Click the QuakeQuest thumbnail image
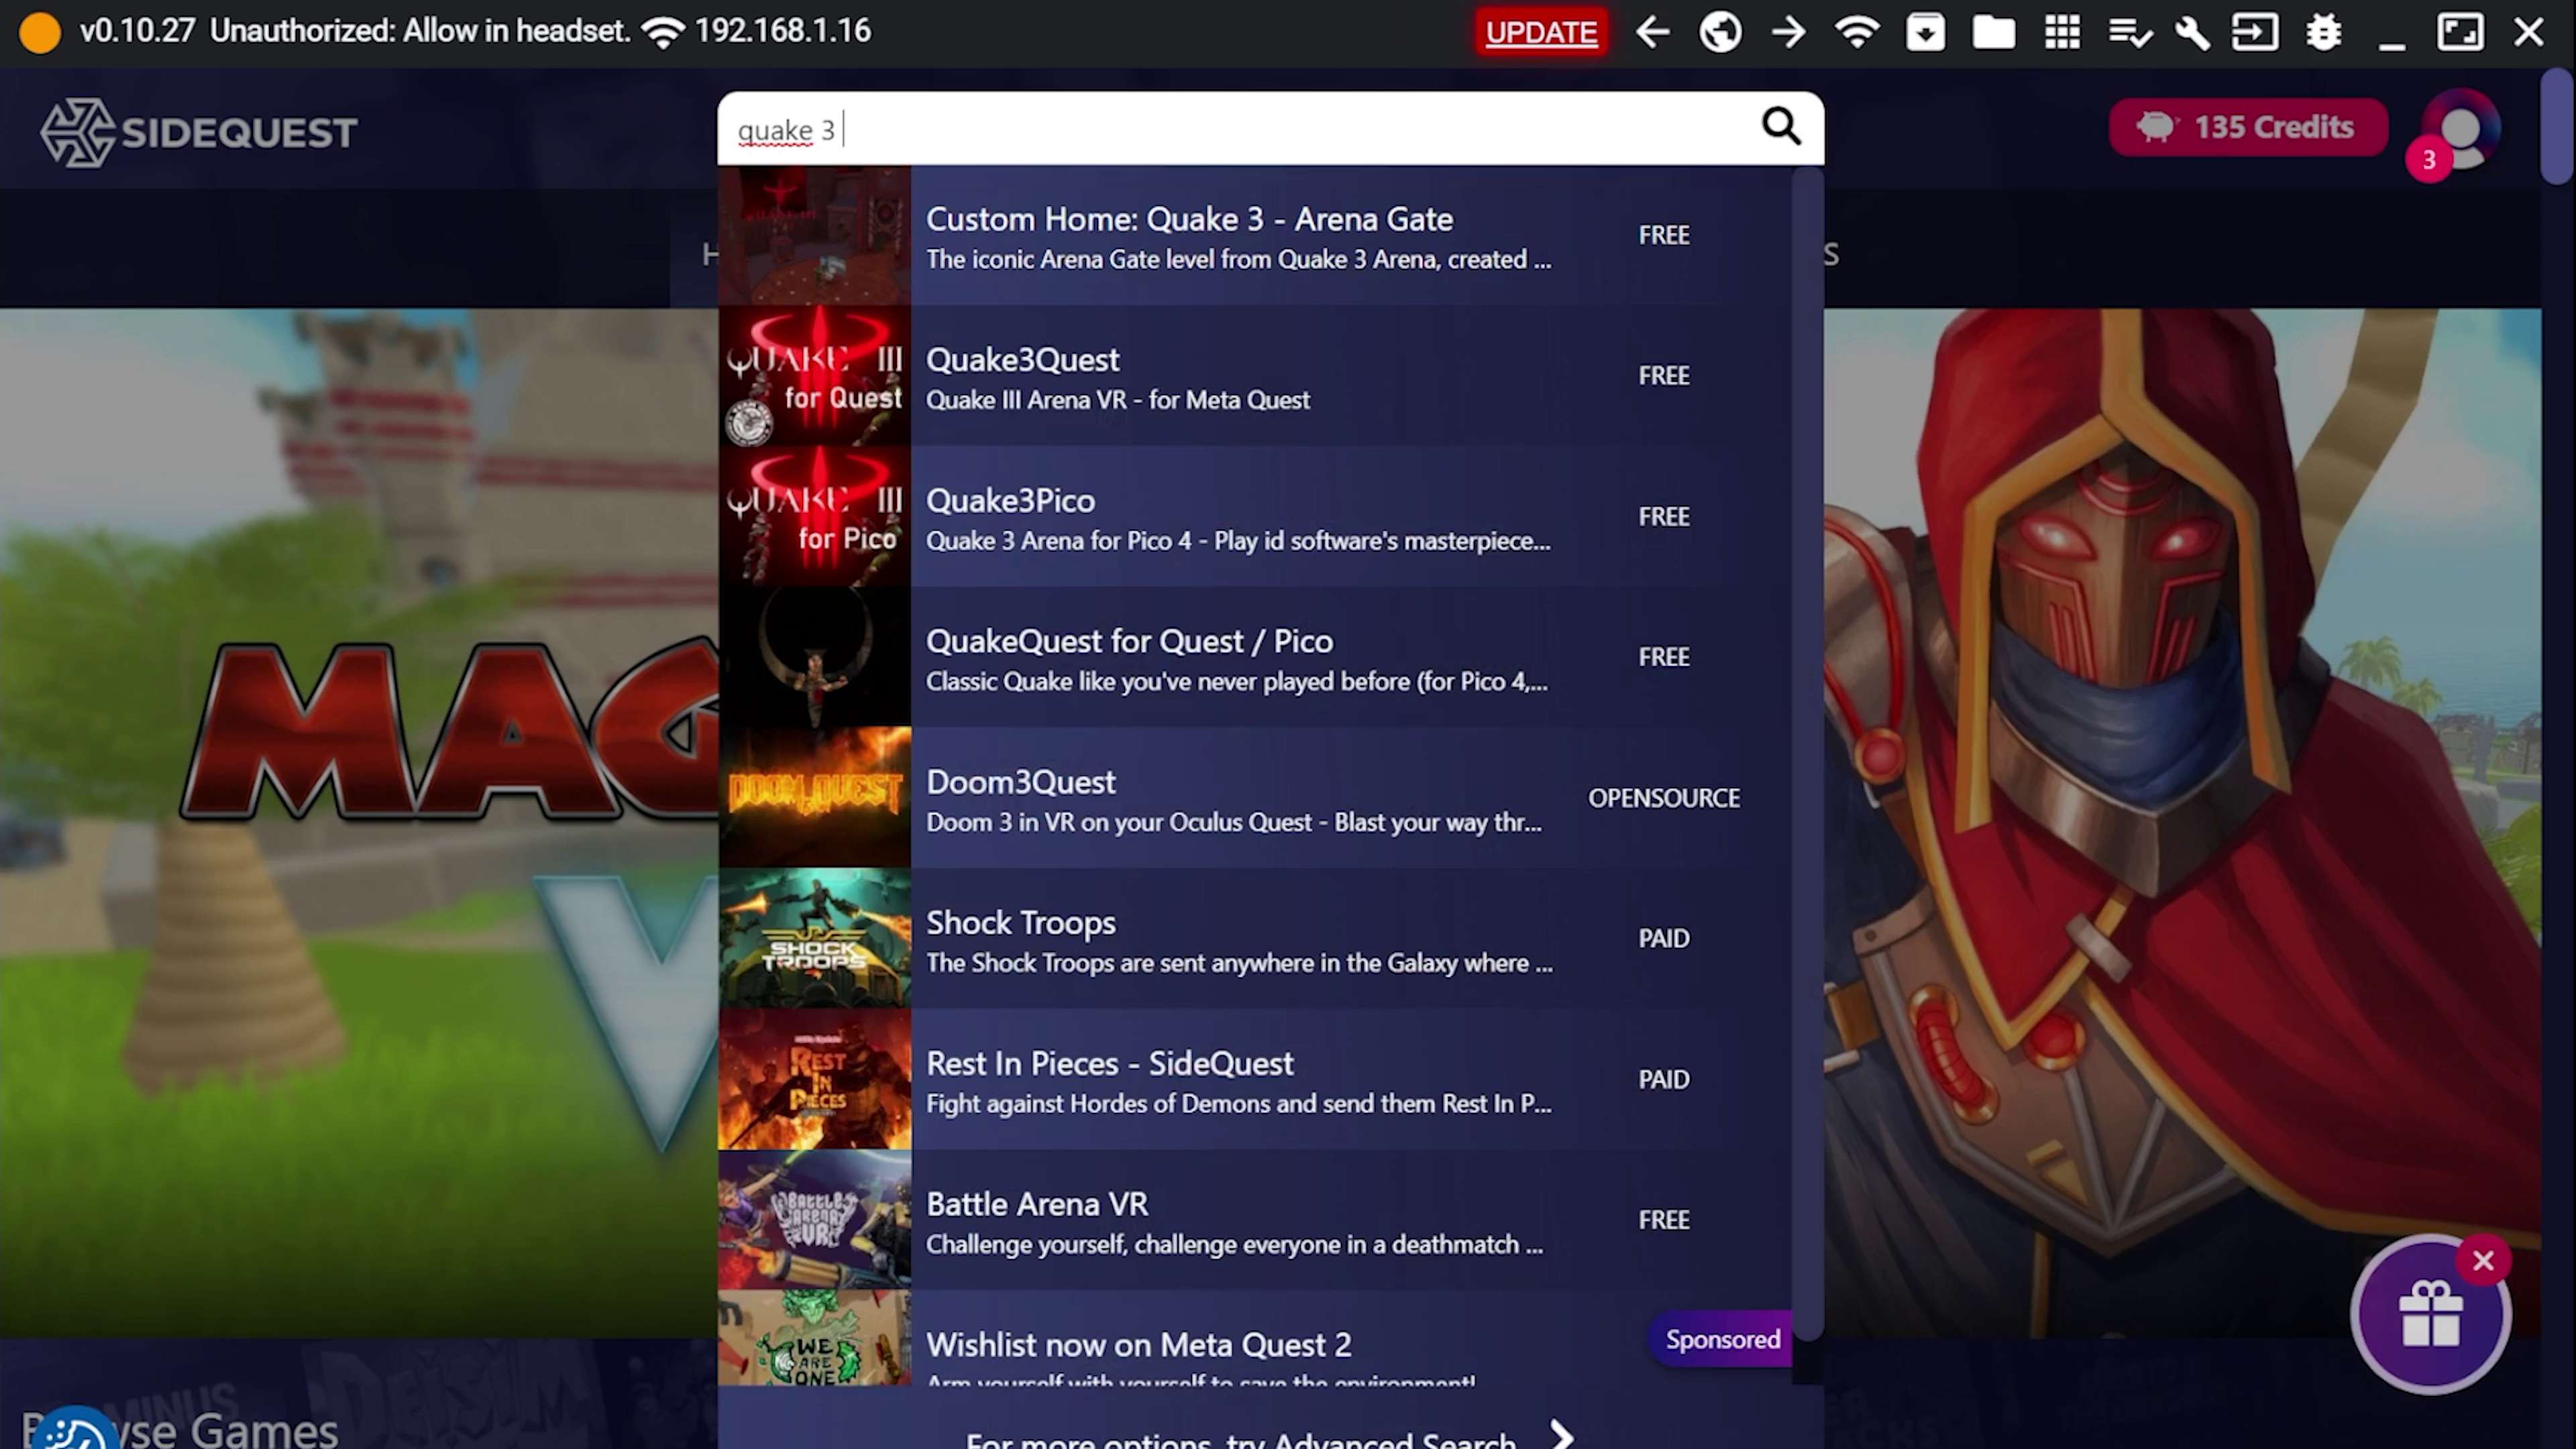This screenshot has width=2576, height=1449. [x=814, y=657]
